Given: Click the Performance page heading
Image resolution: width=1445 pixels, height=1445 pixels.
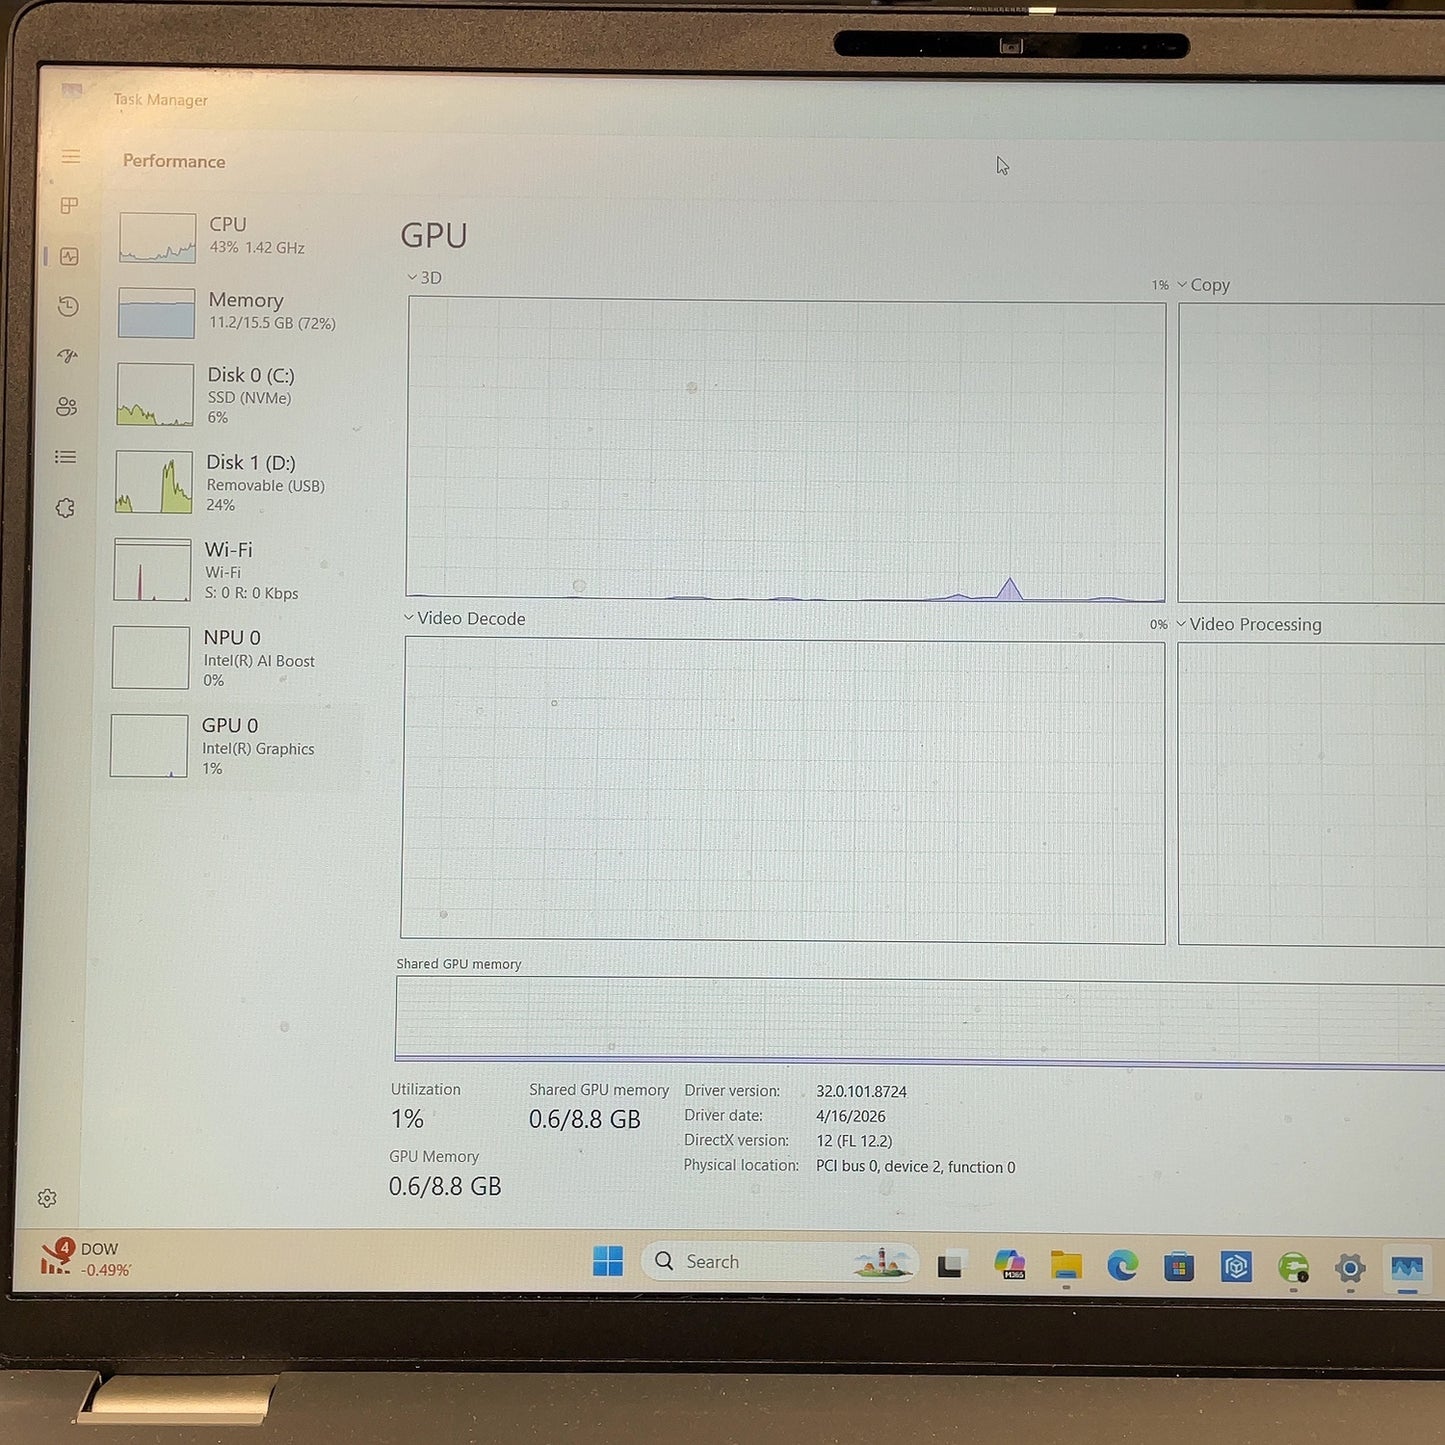Looking at the screenshot, I should [174, 162].
